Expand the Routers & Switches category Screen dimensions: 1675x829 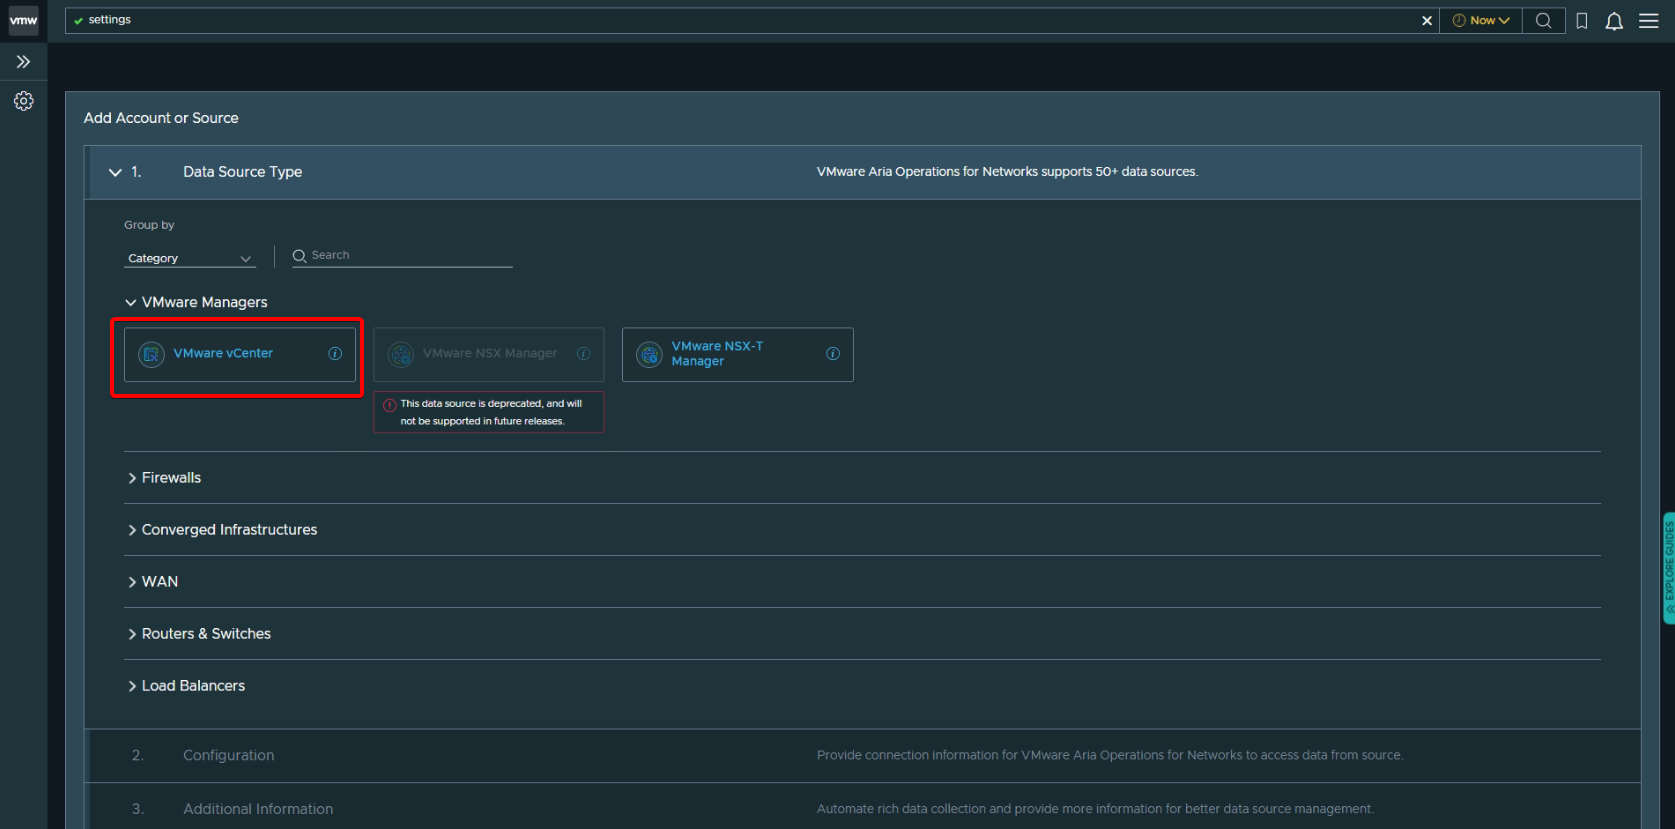205,634
